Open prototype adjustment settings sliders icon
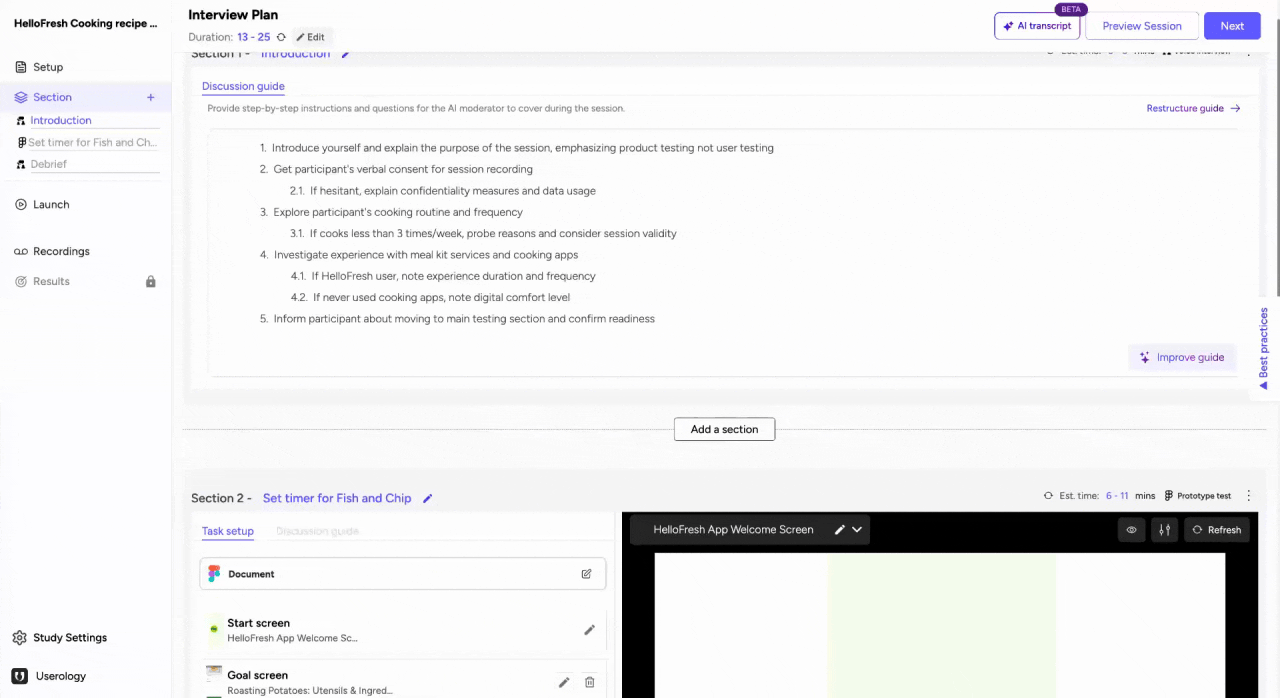Image resolution: width=1280 pixels, height=698 pixels. 1164,530
